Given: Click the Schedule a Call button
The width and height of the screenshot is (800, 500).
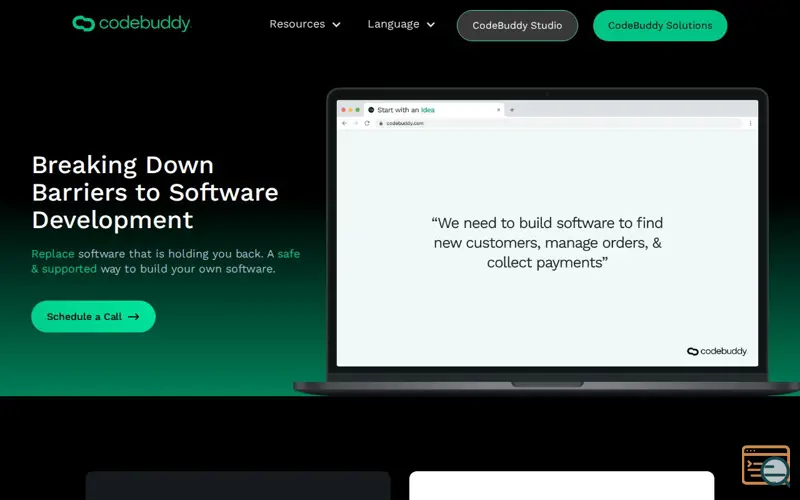Looking at the screenshot, I should tap(93, 316).
